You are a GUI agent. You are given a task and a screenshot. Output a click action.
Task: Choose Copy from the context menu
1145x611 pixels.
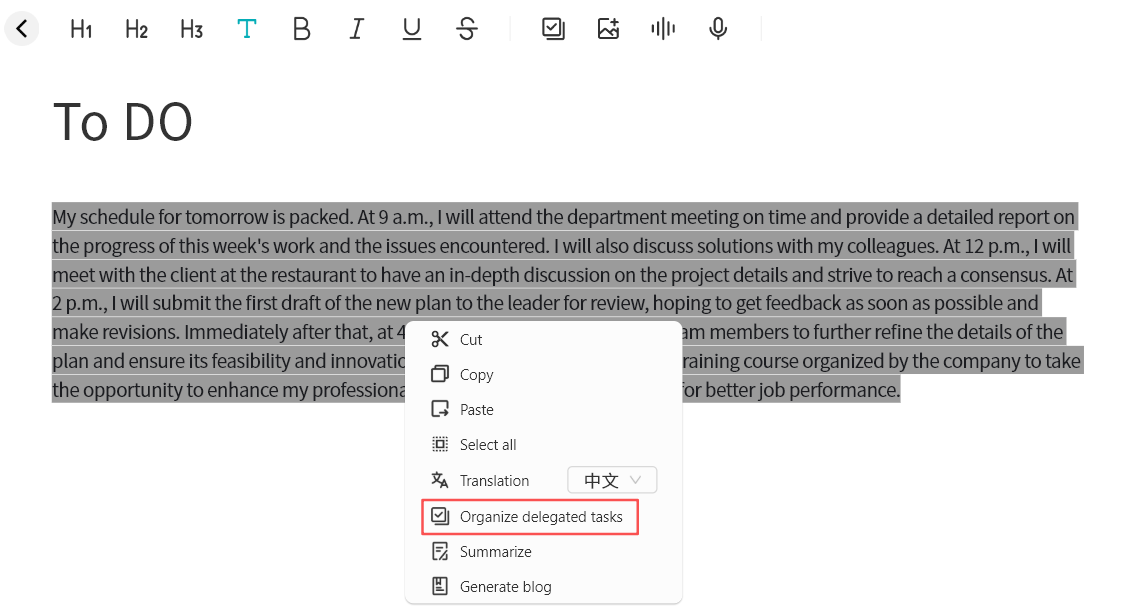476,375
